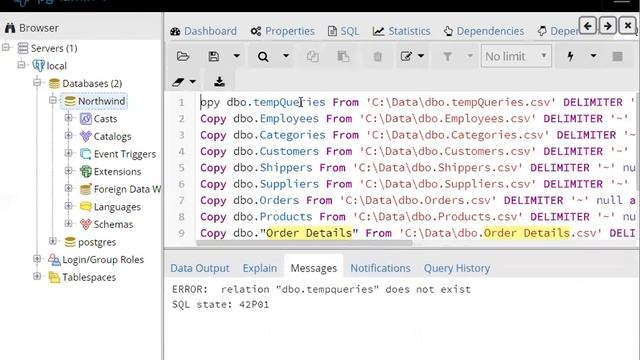Open the Find options dropdown arrow
This screenshot has height=360, width=640.
[x=286, y=56]
